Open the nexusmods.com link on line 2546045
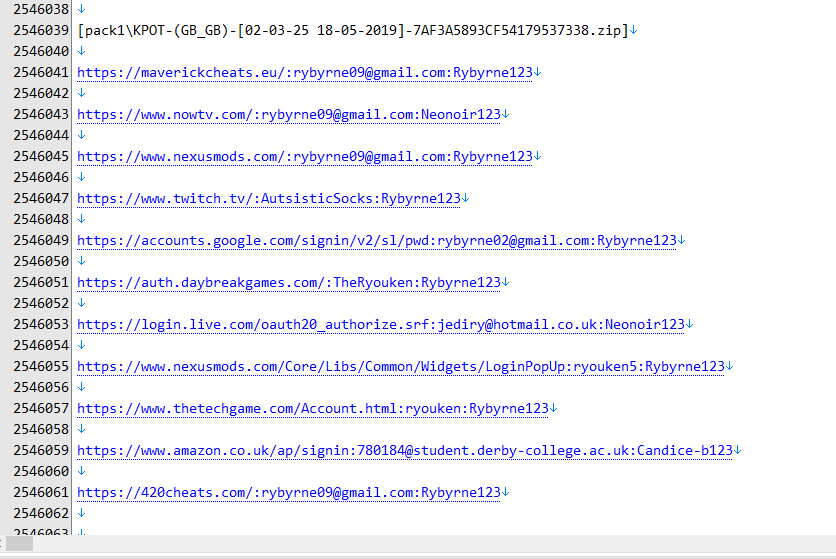Viewport: 836px width, 559px height. pos(304,157)
